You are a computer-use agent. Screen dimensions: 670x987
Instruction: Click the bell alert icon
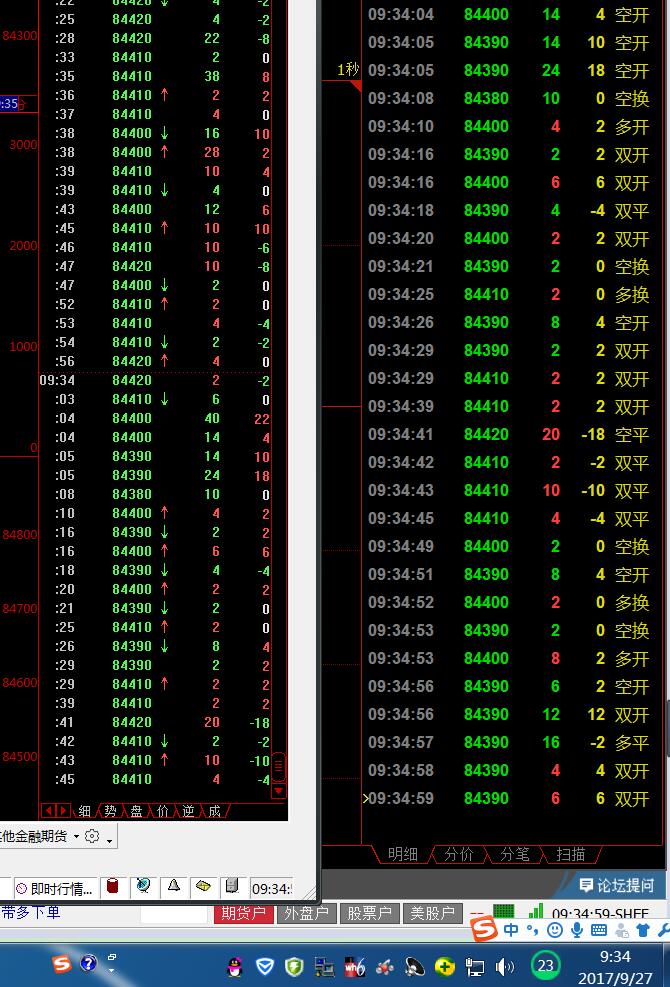[x=173, y=887]
